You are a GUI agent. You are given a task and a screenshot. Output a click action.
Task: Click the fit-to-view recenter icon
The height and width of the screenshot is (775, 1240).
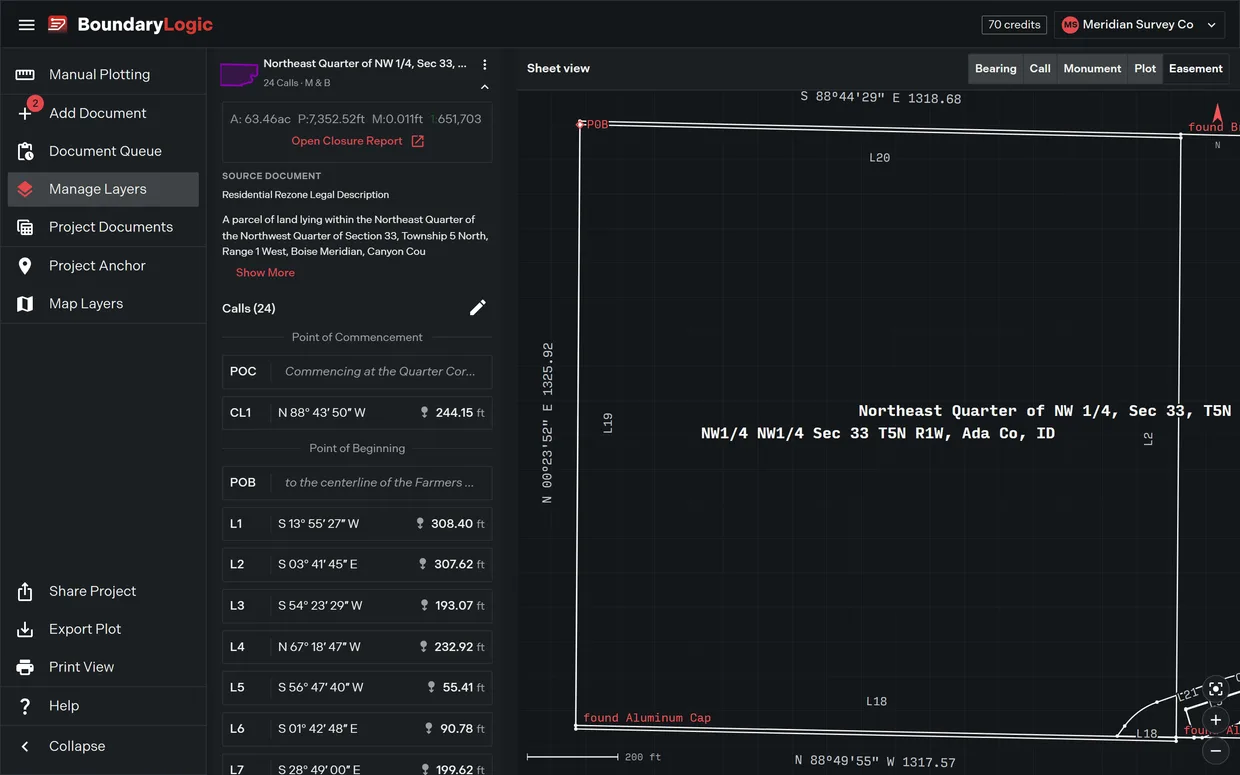(x=1216, y=689)
